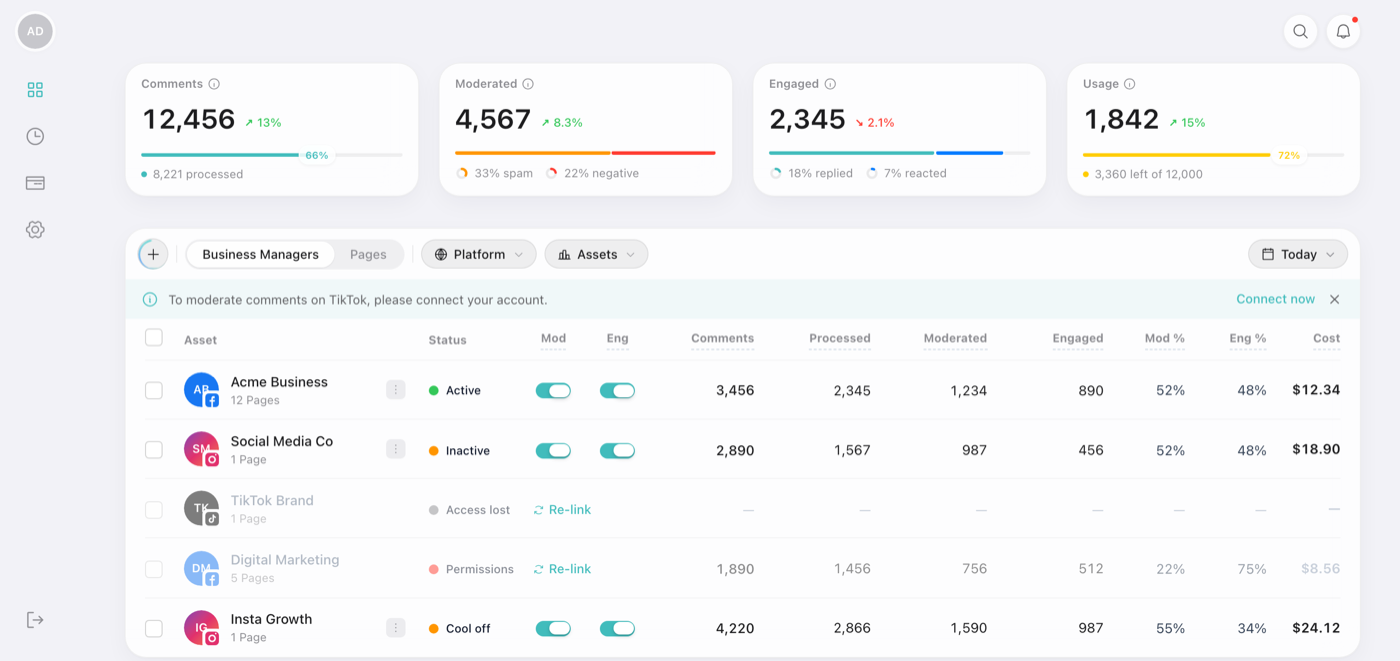This screenshot has width=1400, height=661.
Task: Open the AD user avatar
Action: [x=35, y=31]
